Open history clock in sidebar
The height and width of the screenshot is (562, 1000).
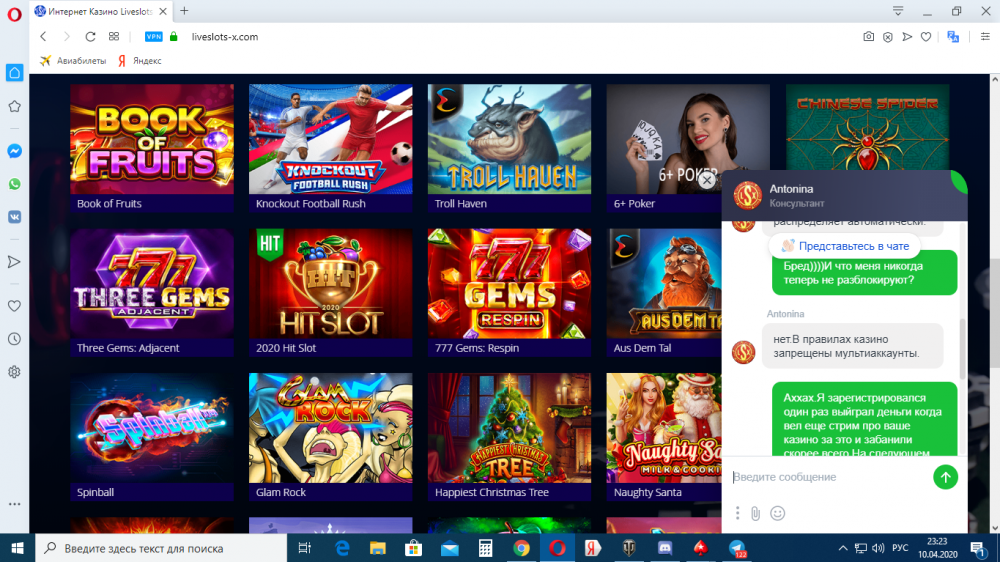tap(14, 339)
